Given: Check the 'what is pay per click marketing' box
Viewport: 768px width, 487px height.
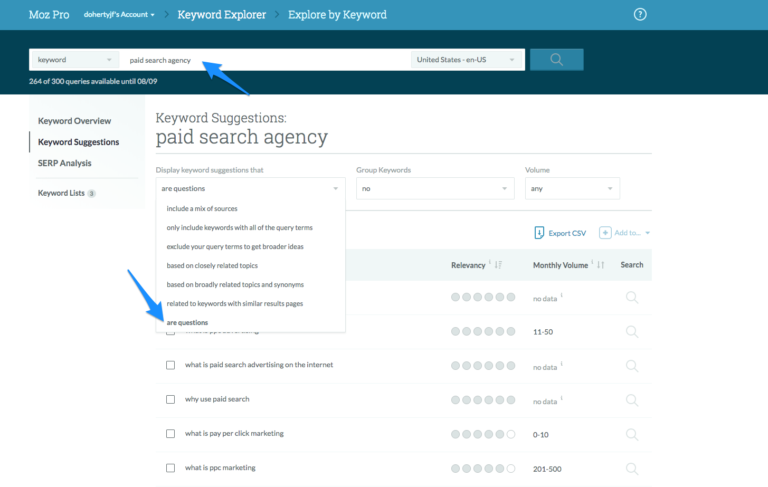Looking at the screenshot, I should tap(170, 434).
